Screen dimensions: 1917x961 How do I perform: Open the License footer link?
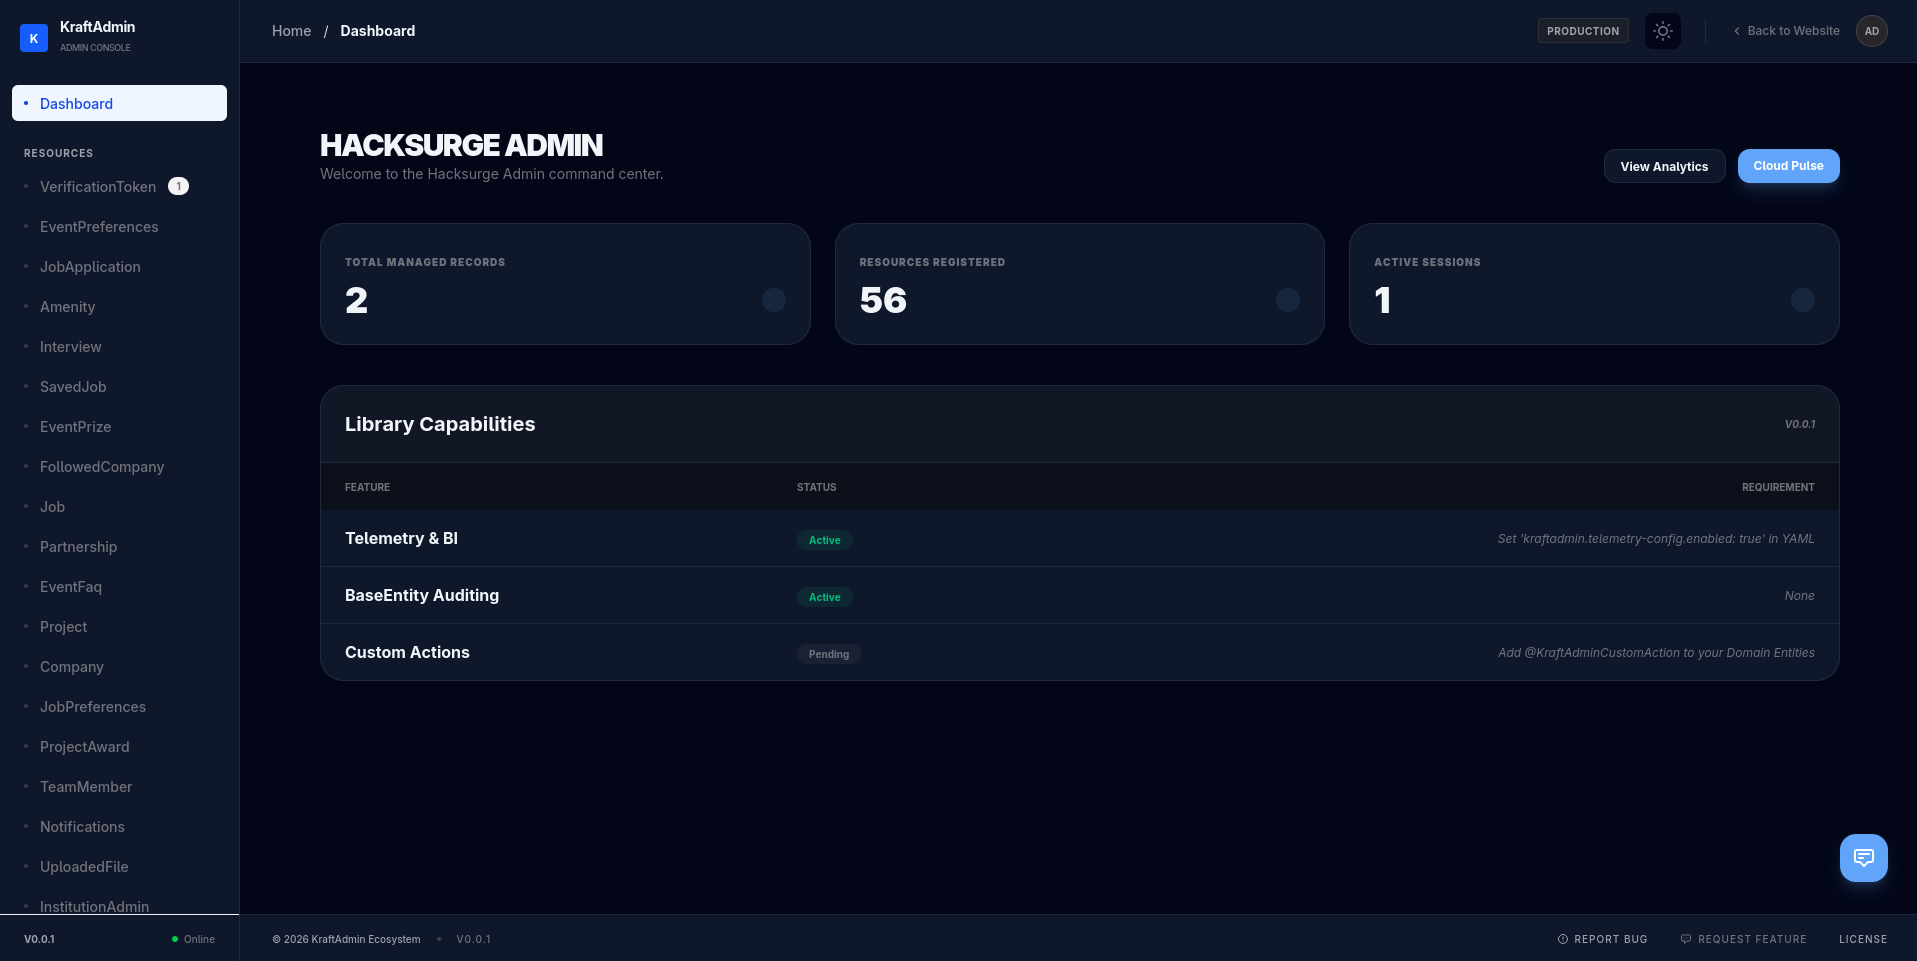tap(1862, 939)
